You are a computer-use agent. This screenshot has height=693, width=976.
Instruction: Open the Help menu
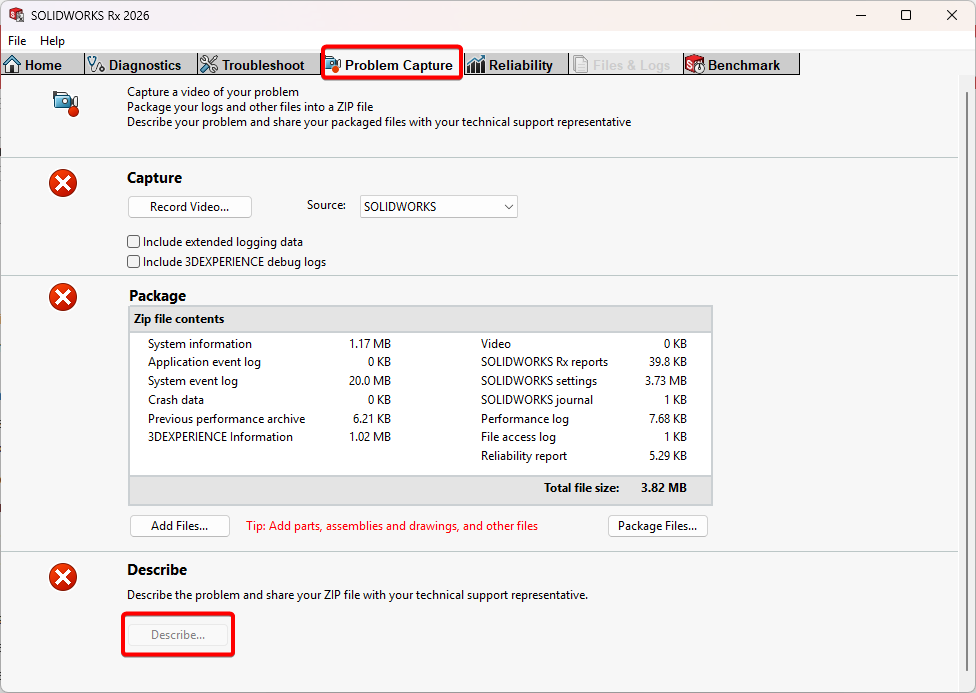52,40
